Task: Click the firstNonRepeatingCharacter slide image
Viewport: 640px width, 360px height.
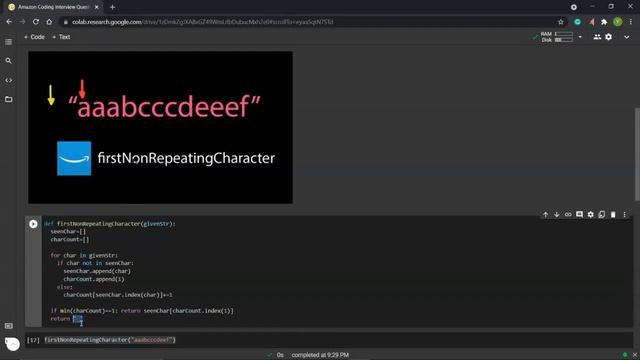Action: pos(160,127)
